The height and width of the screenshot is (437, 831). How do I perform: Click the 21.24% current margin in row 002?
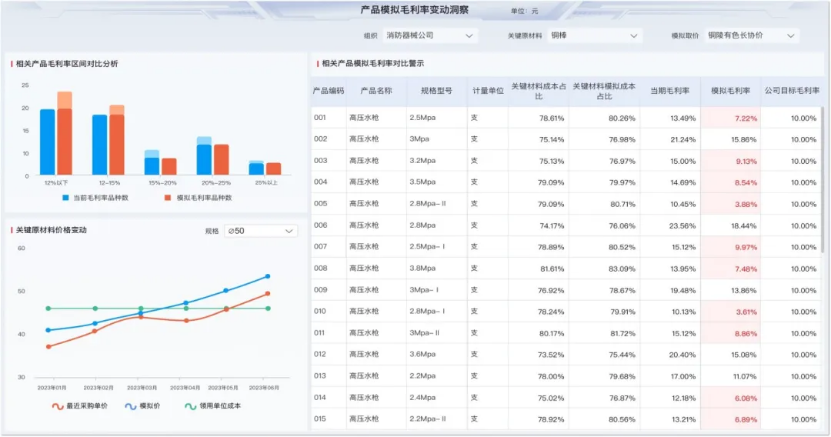(670, 140)
